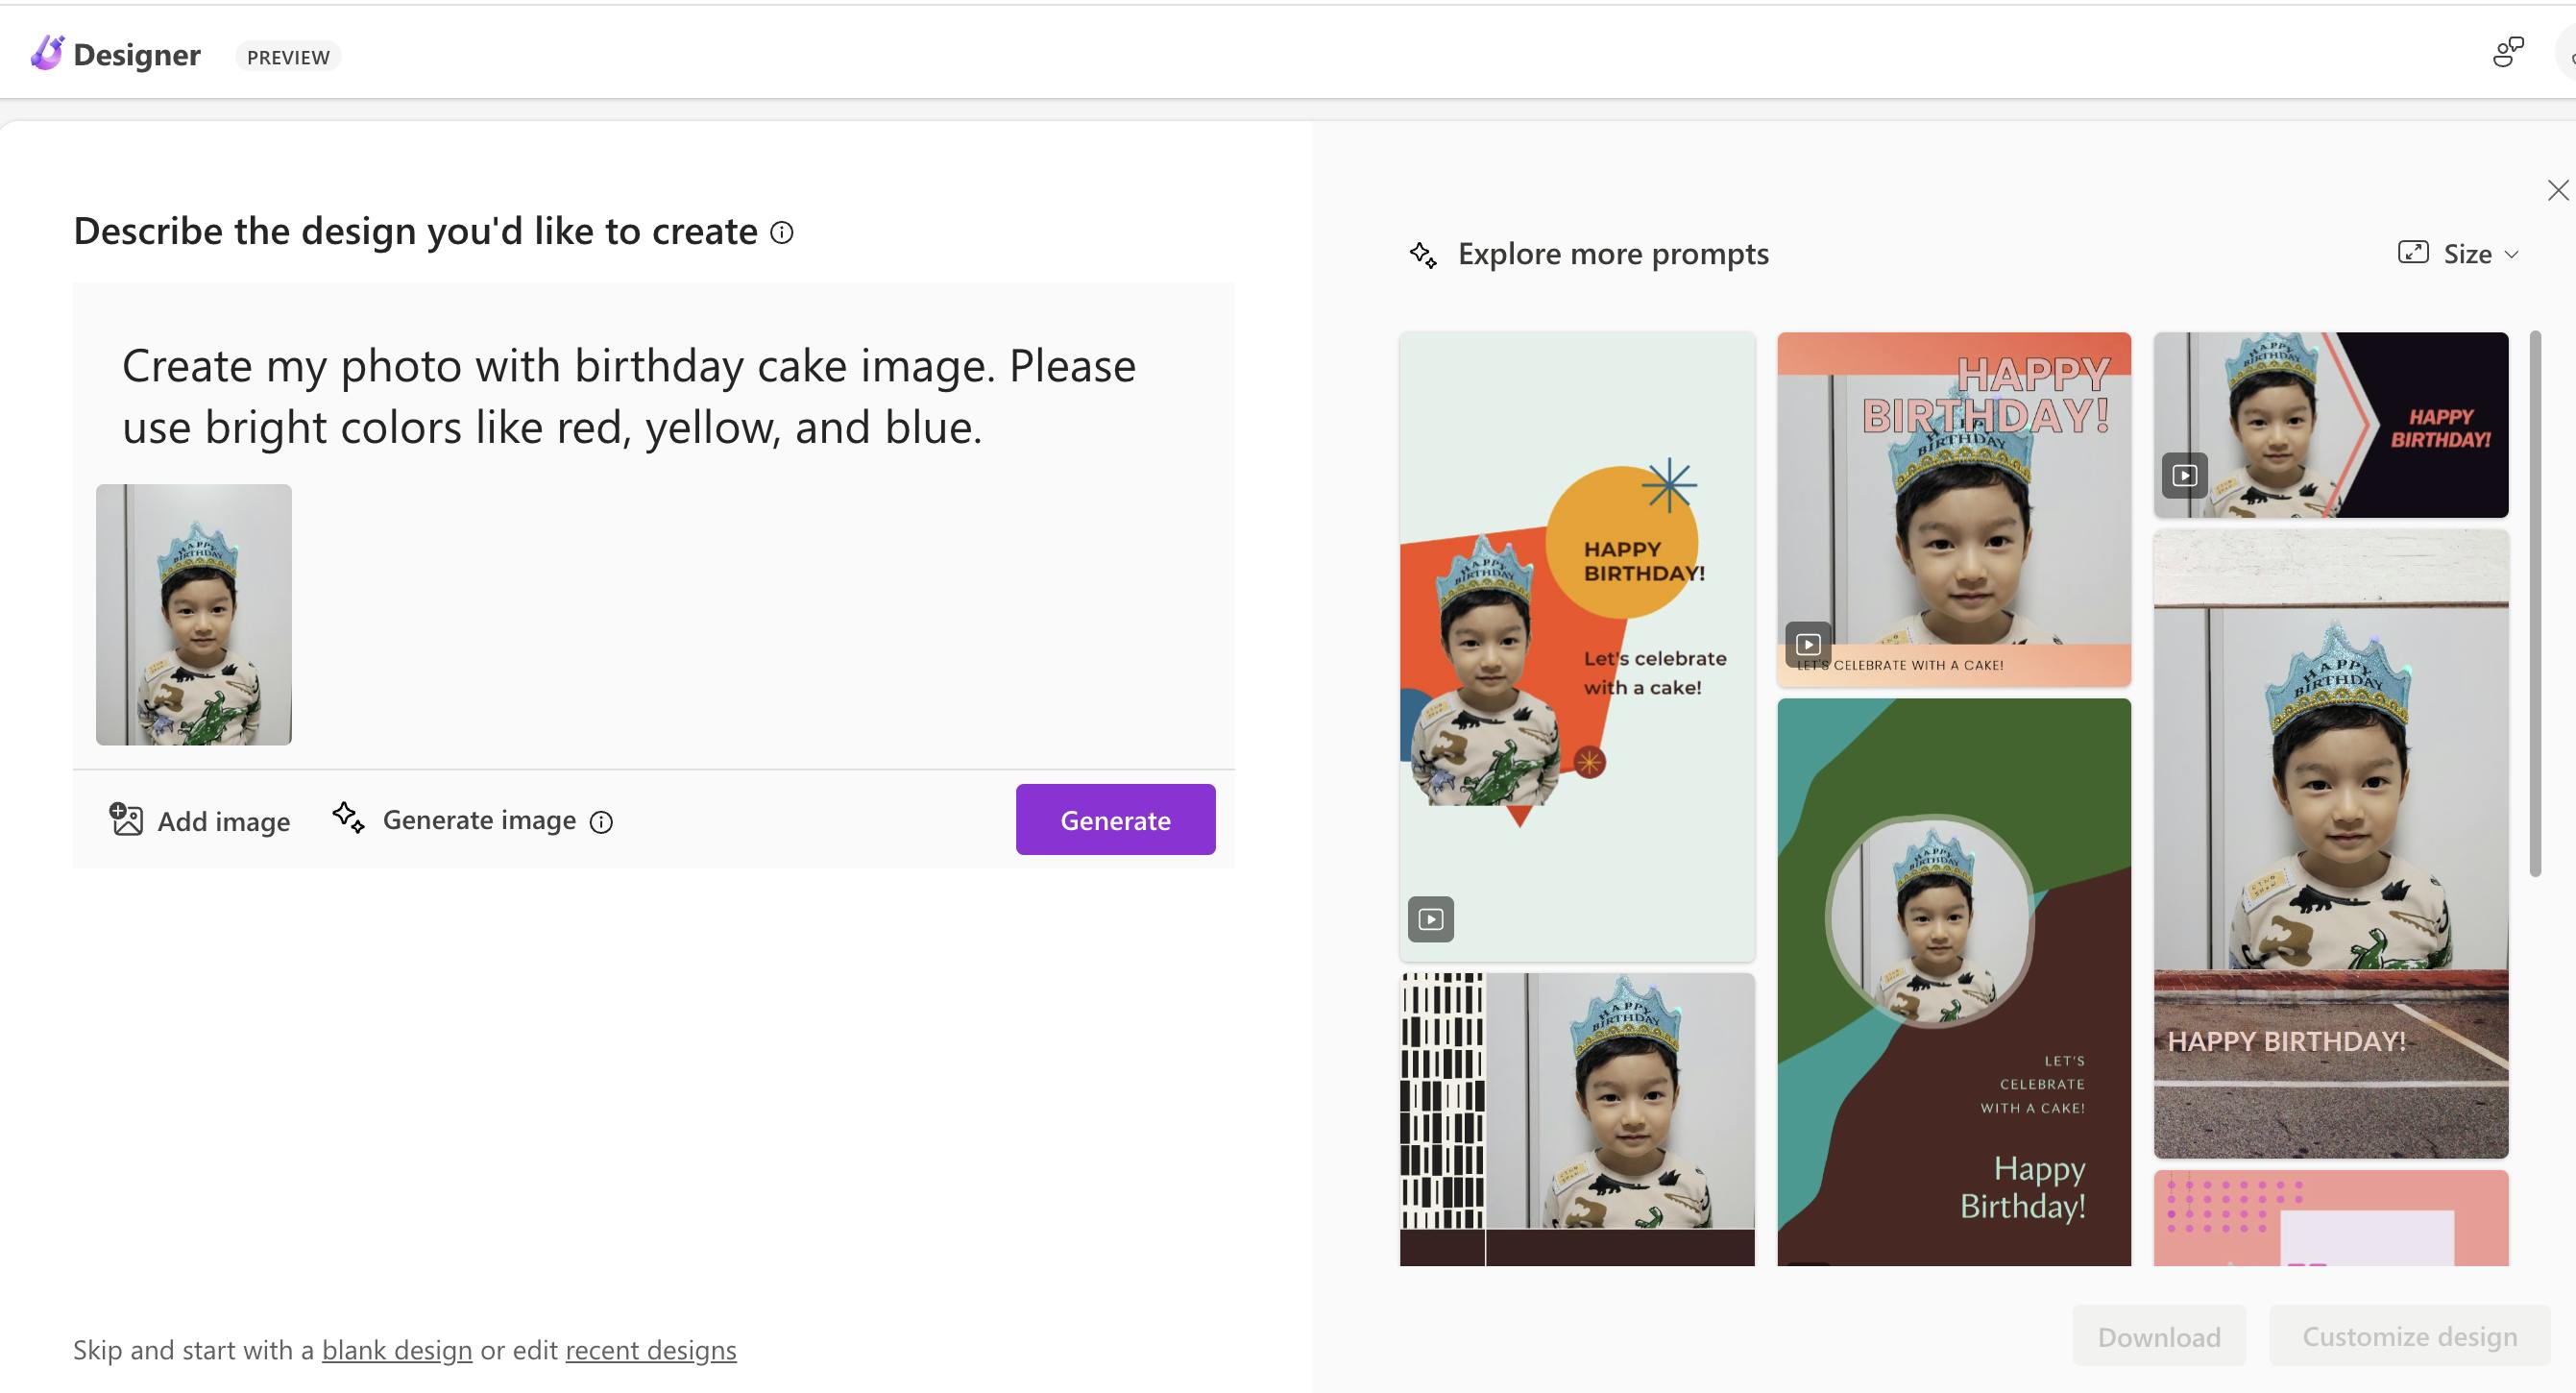Viewport: 2576px width, 1393px height.
Task: Open the blank design link
Action: pos(396,1350)
